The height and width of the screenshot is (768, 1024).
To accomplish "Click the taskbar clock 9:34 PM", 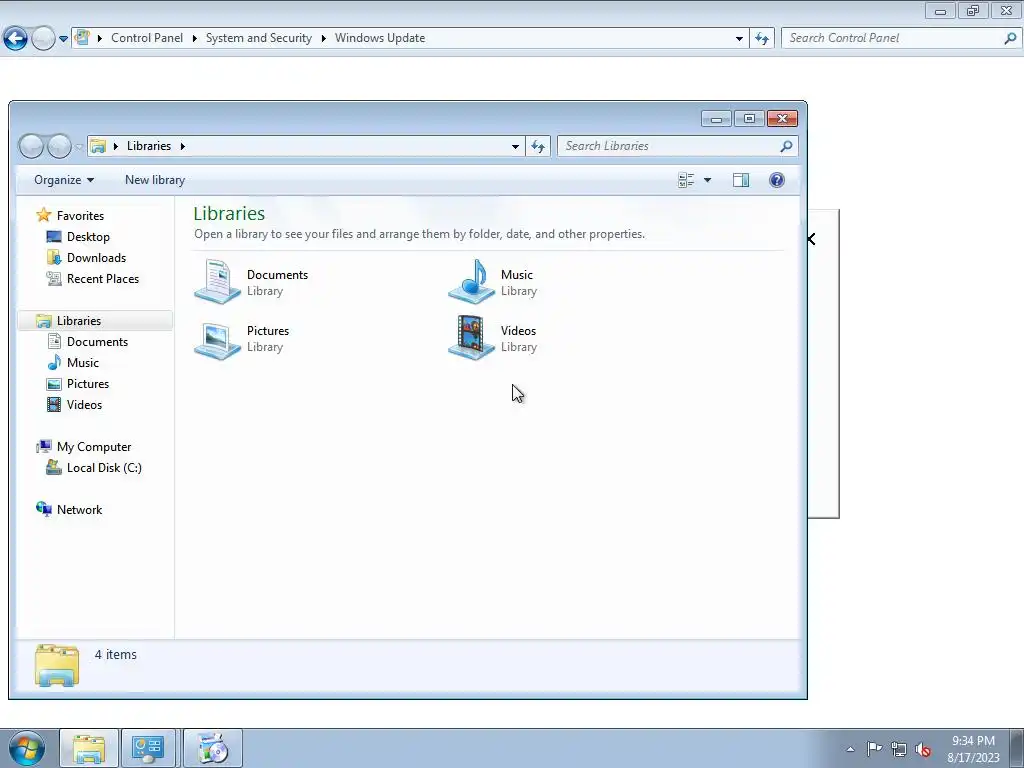I will [973, 741].
